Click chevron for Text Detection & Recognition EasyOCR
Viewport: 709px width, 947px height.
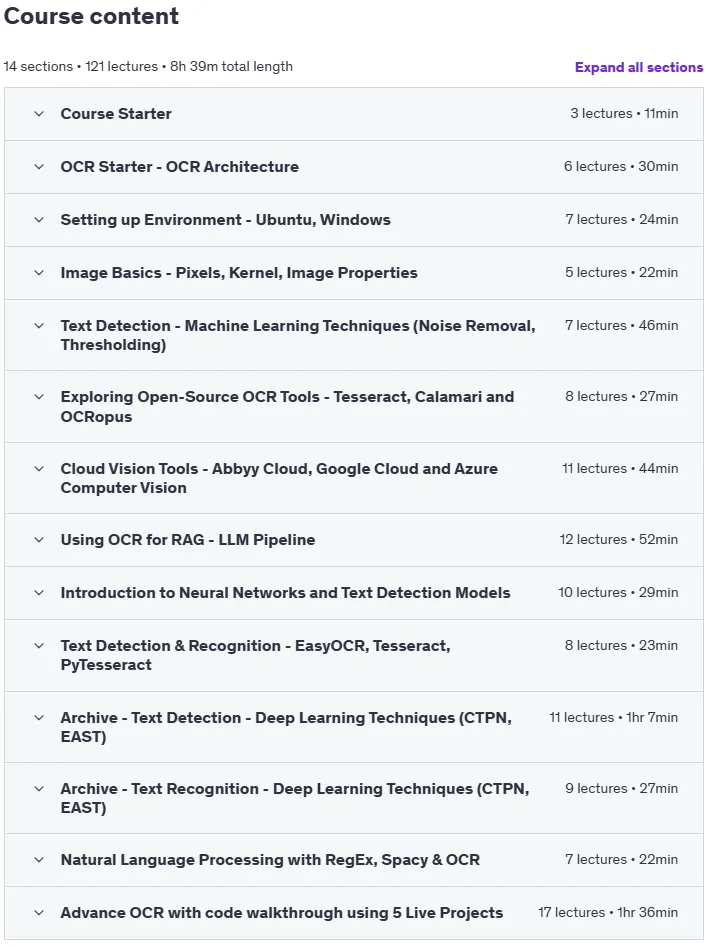[39, 646]
